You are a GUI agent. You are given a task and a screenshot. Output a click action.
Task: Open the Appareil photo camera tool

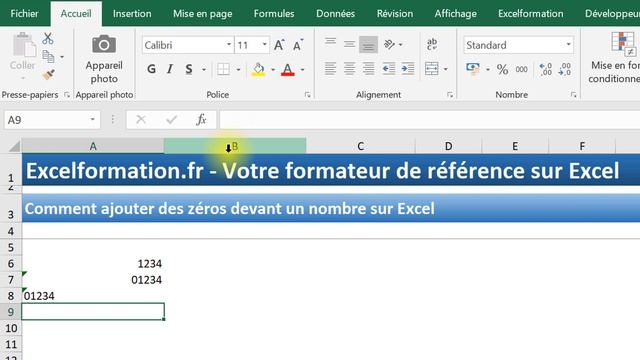coord(104,59)
